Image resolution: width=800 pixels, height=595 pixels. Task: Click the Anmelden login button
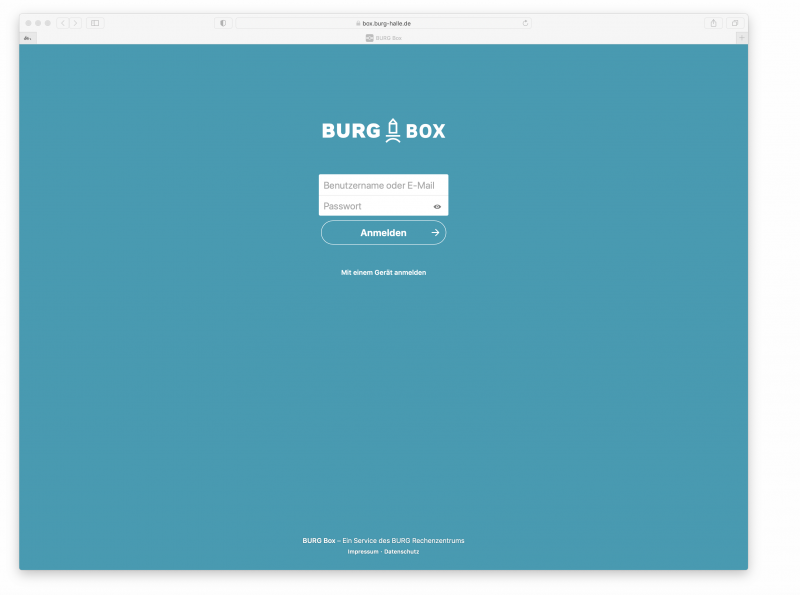pos(383,233)
